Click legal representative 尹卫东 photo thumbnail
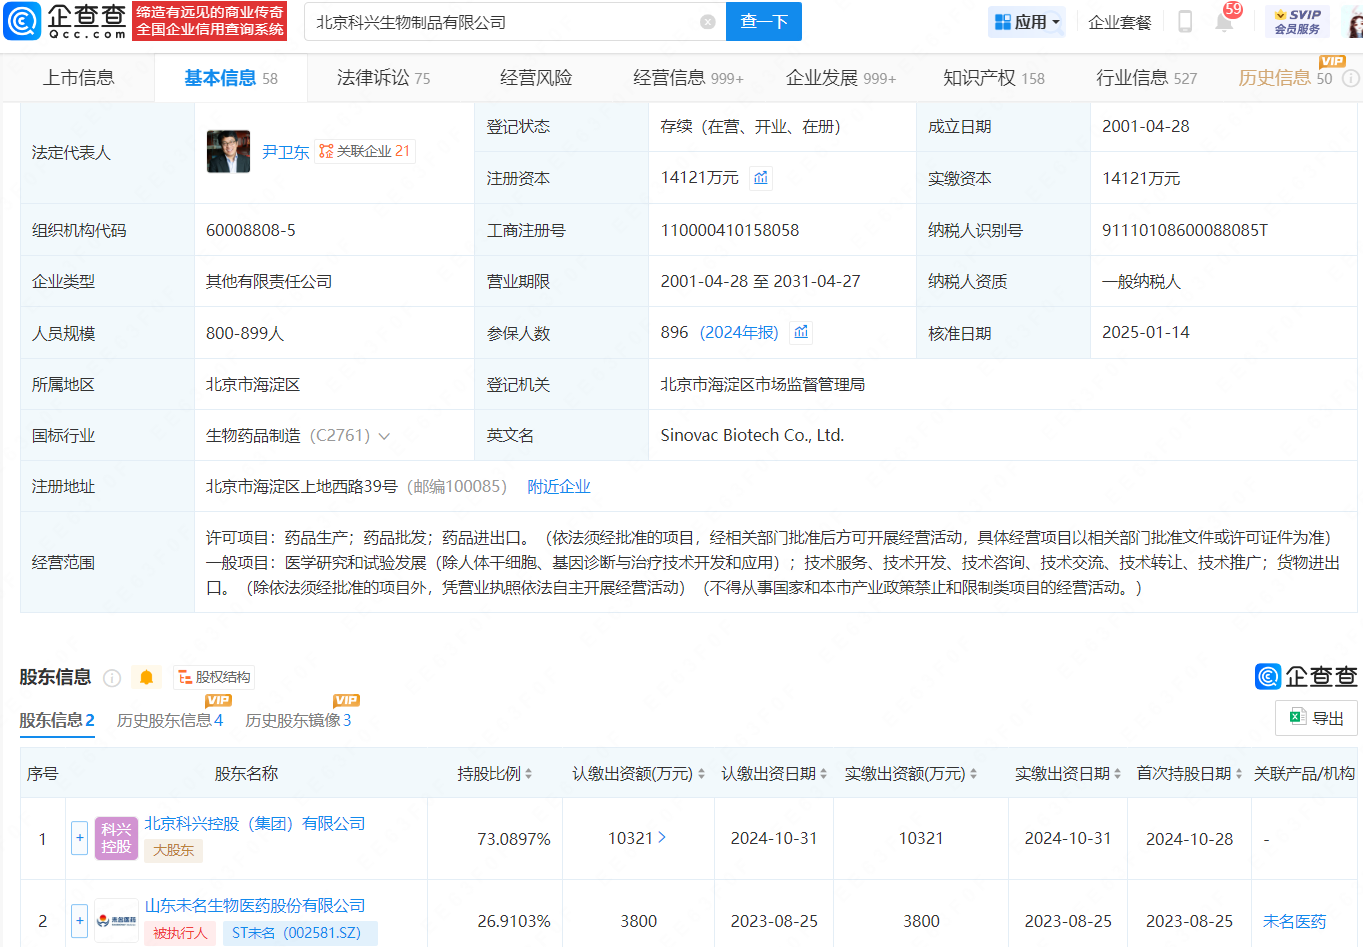 (228, 152)
